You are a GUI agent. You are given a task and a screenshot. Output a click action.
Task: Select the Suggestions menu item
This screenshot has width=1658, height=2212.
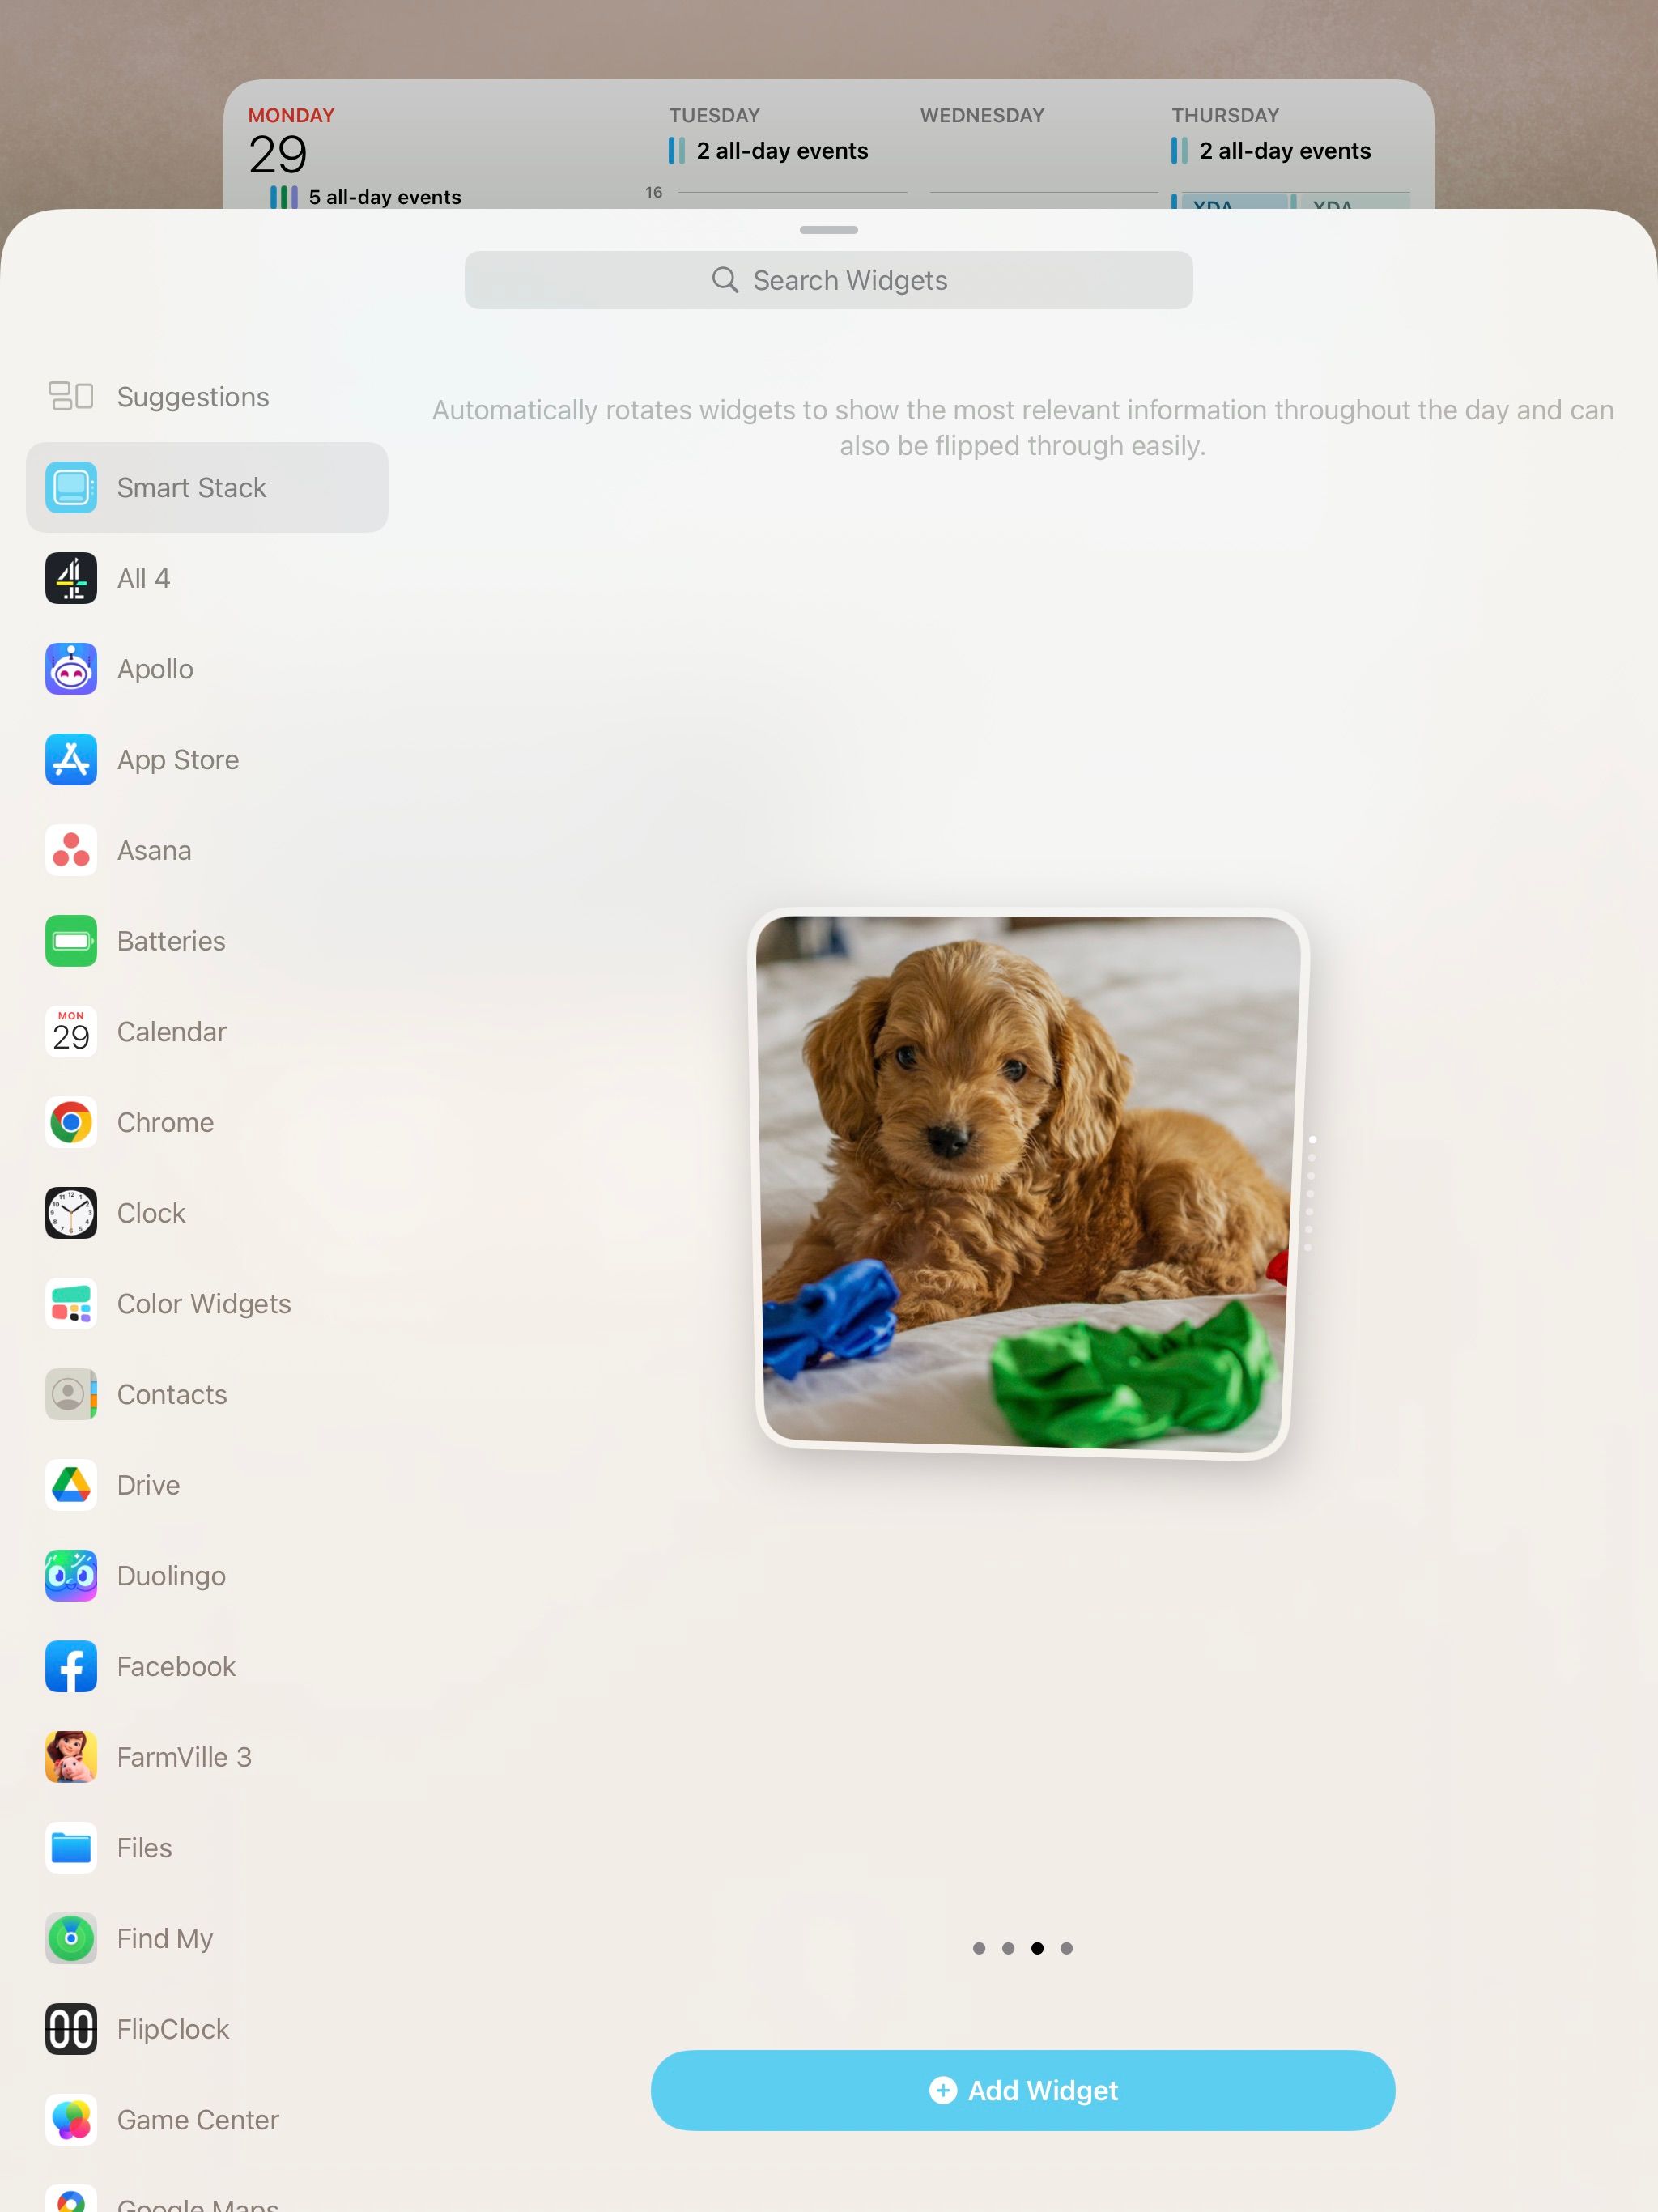[x=193, y=397]
